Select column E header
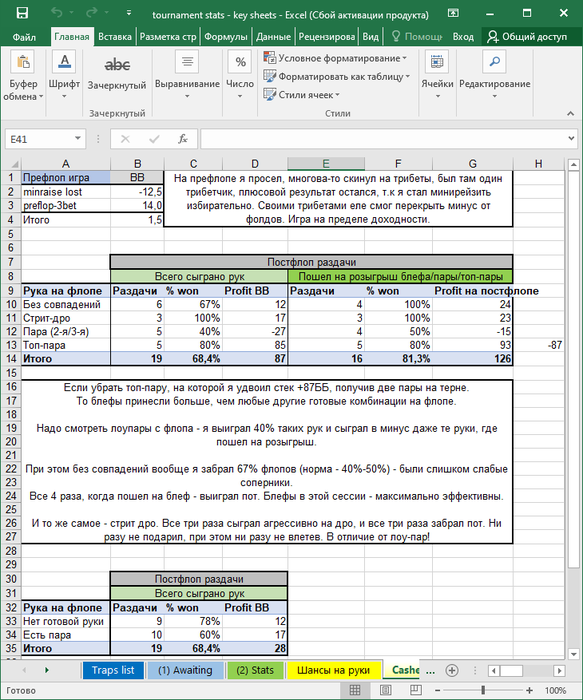The image size is (583, 700). click(326, 164)
